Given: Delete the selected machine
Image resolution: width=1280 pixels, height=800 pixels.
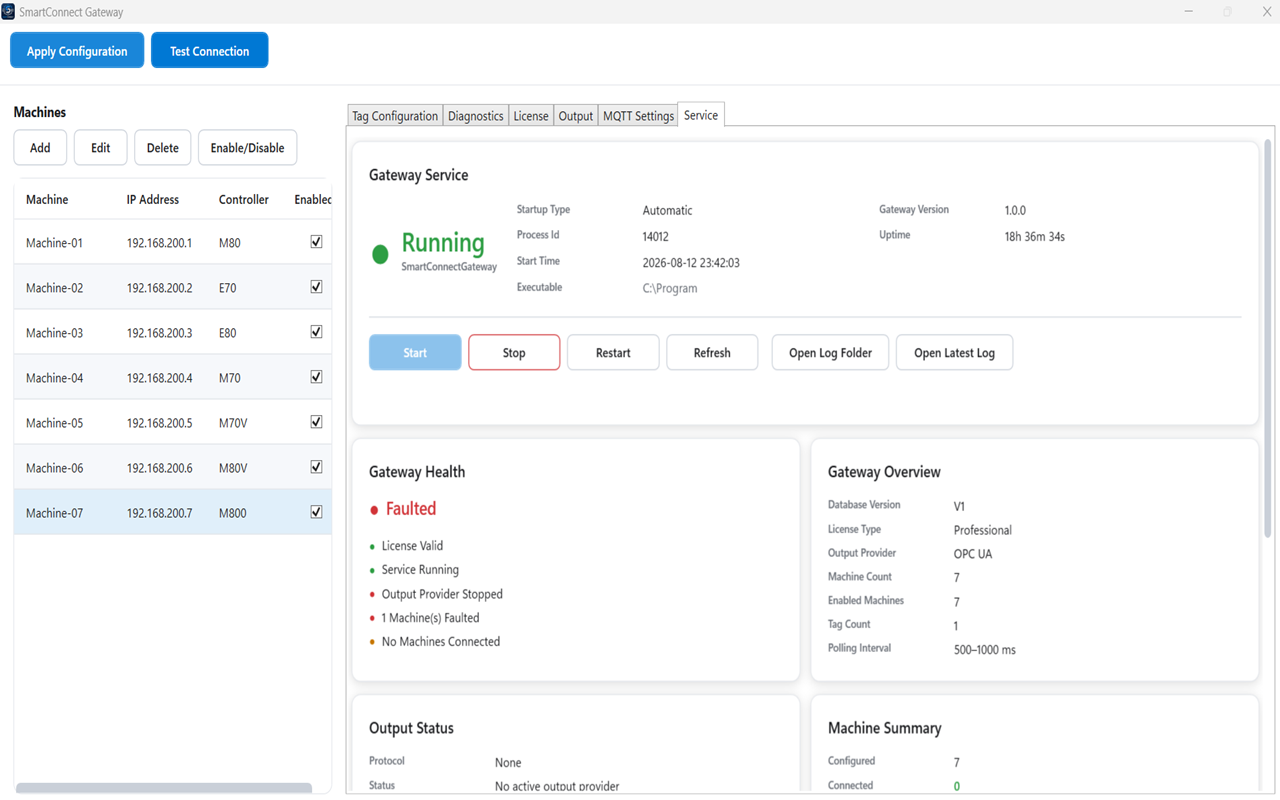Looking at the screenshot, I should [x=163, y=148].
